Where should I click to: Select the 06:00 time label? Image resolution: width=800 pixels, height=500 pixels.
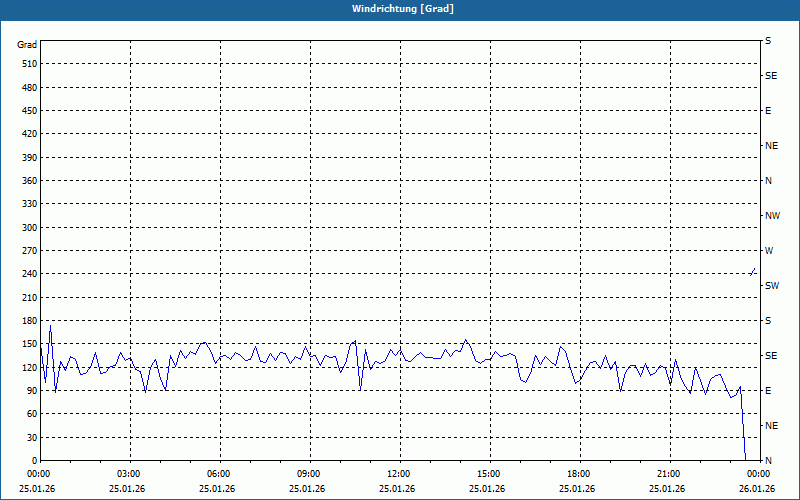(220, 474)
